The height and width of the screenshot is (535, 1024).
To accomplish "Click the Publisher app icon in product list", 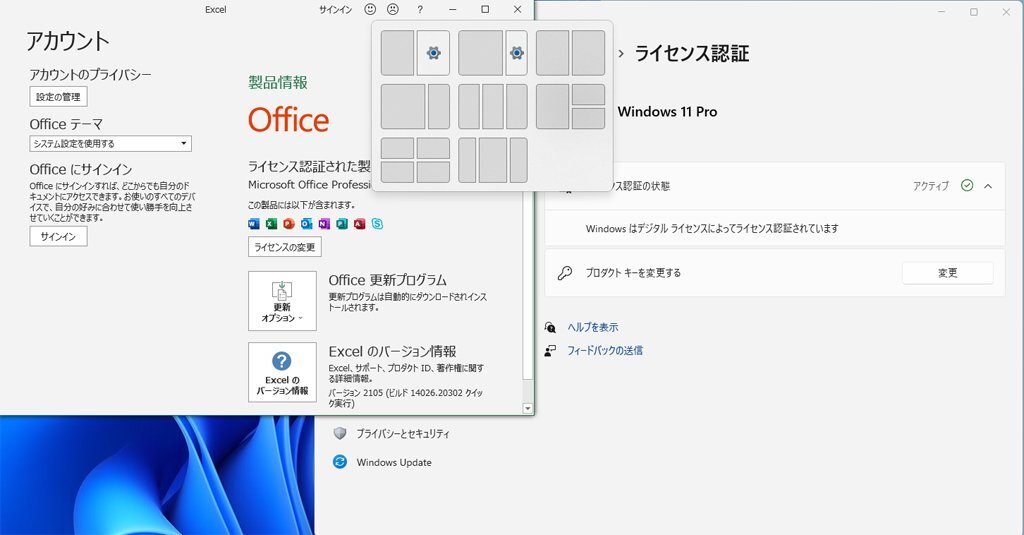I will coord(342,224).
